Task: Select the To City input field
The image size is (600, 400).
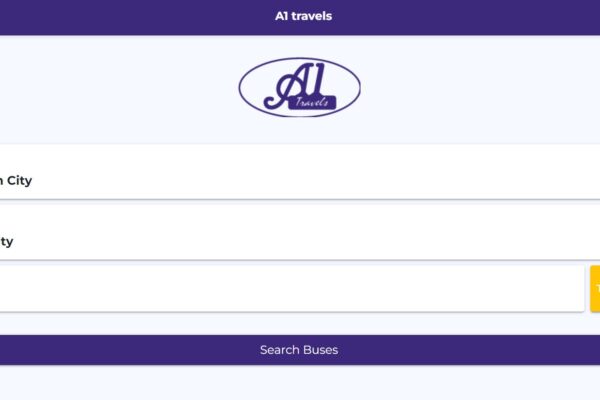Action: tap(300, 233)
